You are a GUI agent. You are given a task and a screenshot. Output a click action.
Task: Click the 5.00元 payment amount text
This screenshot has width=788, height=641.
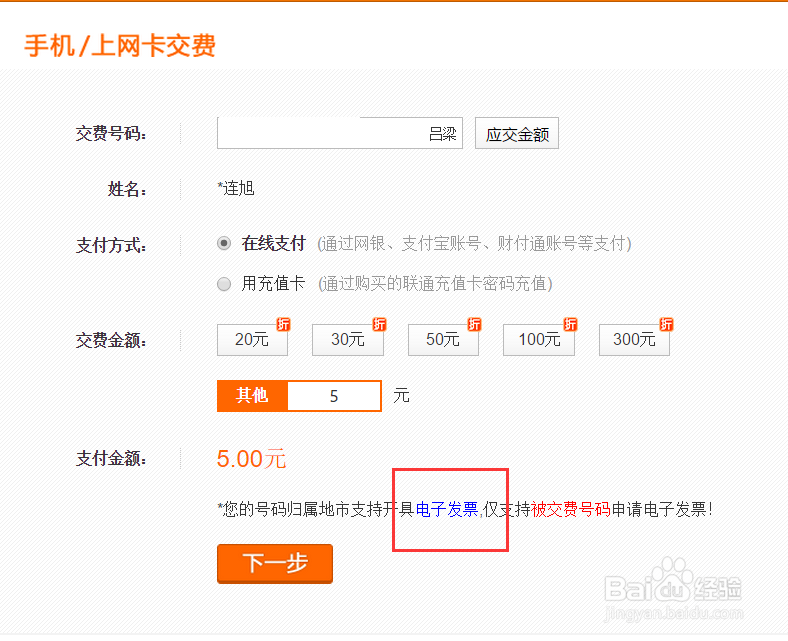pyautogui.click(x=251, y=459)
